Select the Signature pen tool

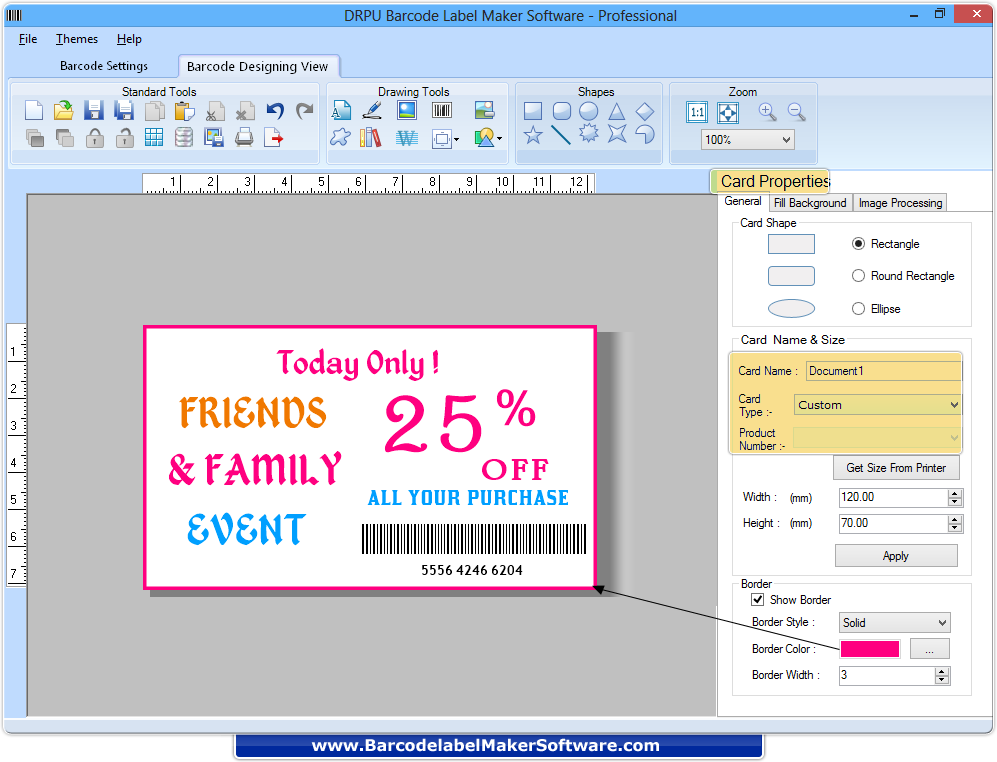pyautogui.click(x=372, y=111)
